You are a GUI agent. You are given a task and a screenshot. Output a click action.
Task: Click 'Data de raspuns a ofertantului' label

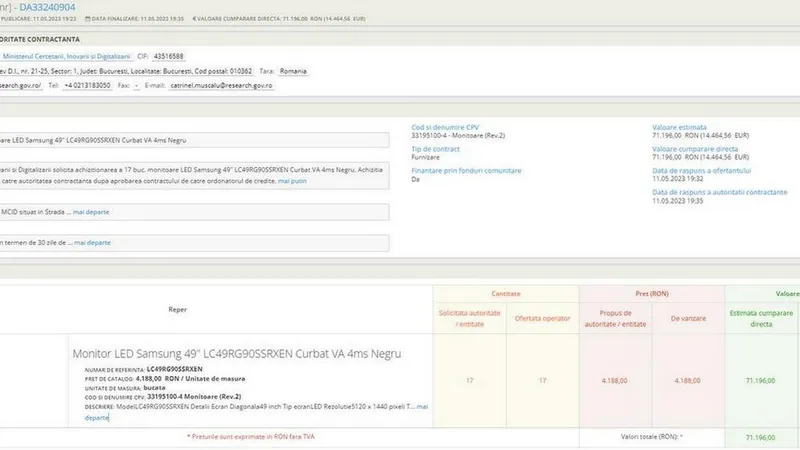[x=702, y=171]
